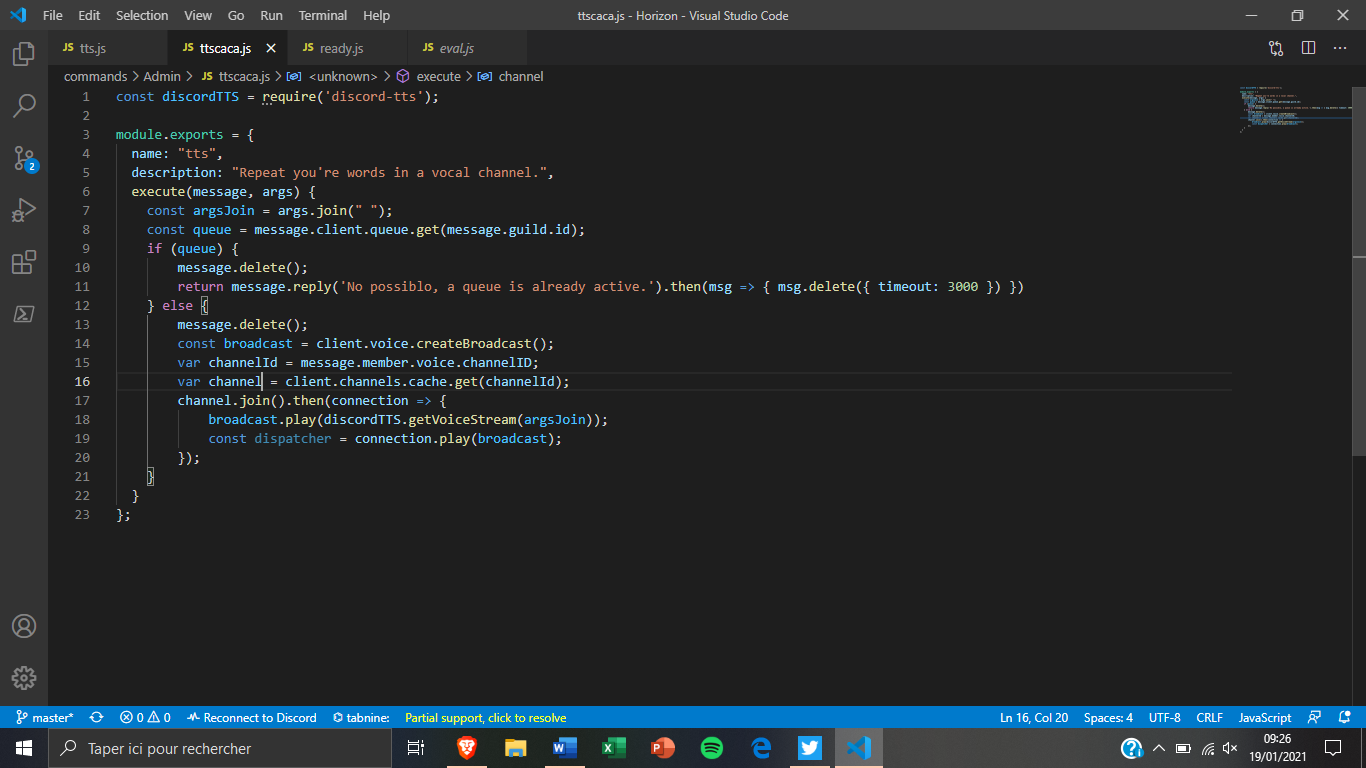Open the File menu
Viewport: 1366px width, 768px height.
click(x=53, y=16)
